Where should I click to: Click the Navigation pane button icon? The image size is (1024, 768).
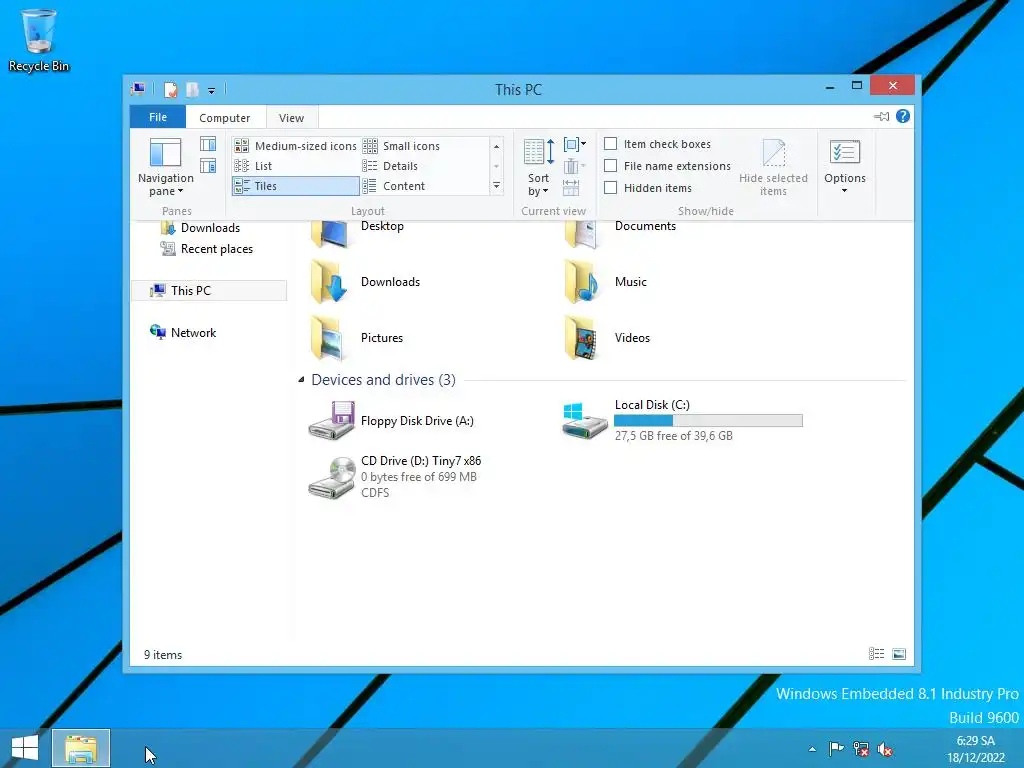tap(165, 153)
